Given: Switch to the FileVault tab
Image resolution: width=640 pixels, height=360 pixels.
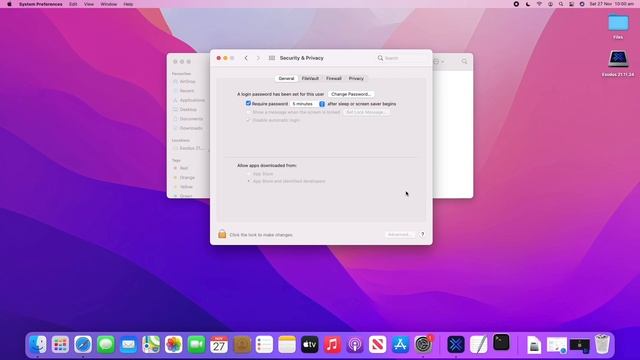Looking at the screenshot, I should pos(310,78).
